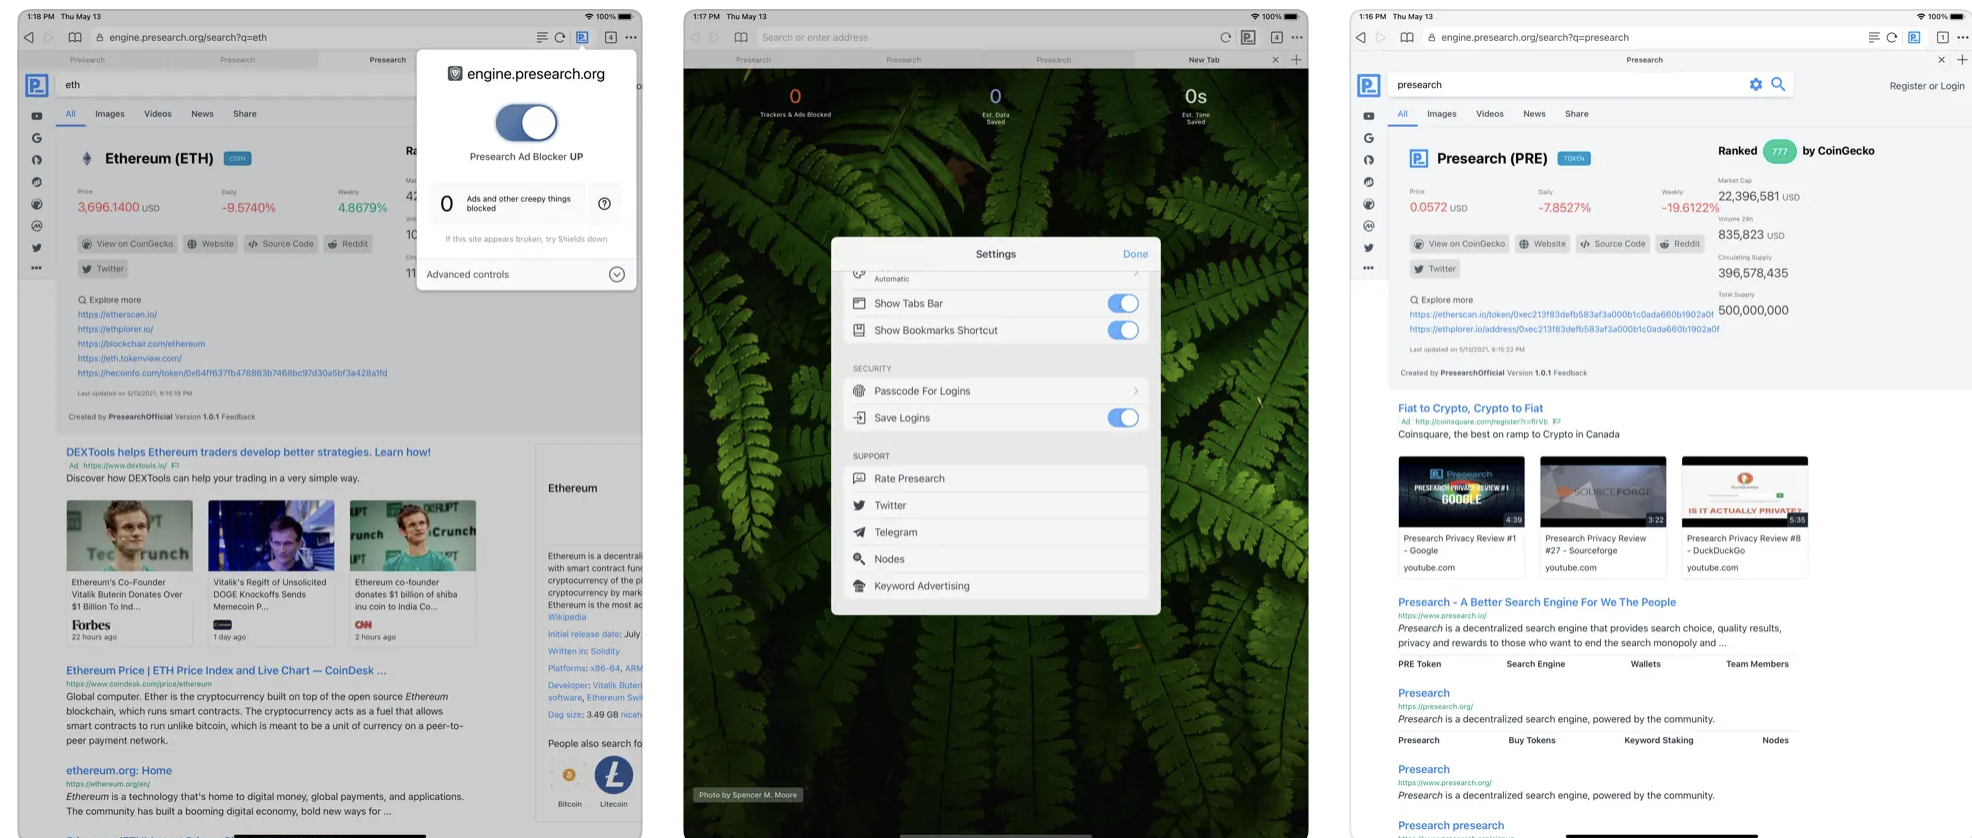This screenshot has height=838, width=1972.
Task: Disable Show Bookmarks Shortcut switch
Action: point(1123,330)
